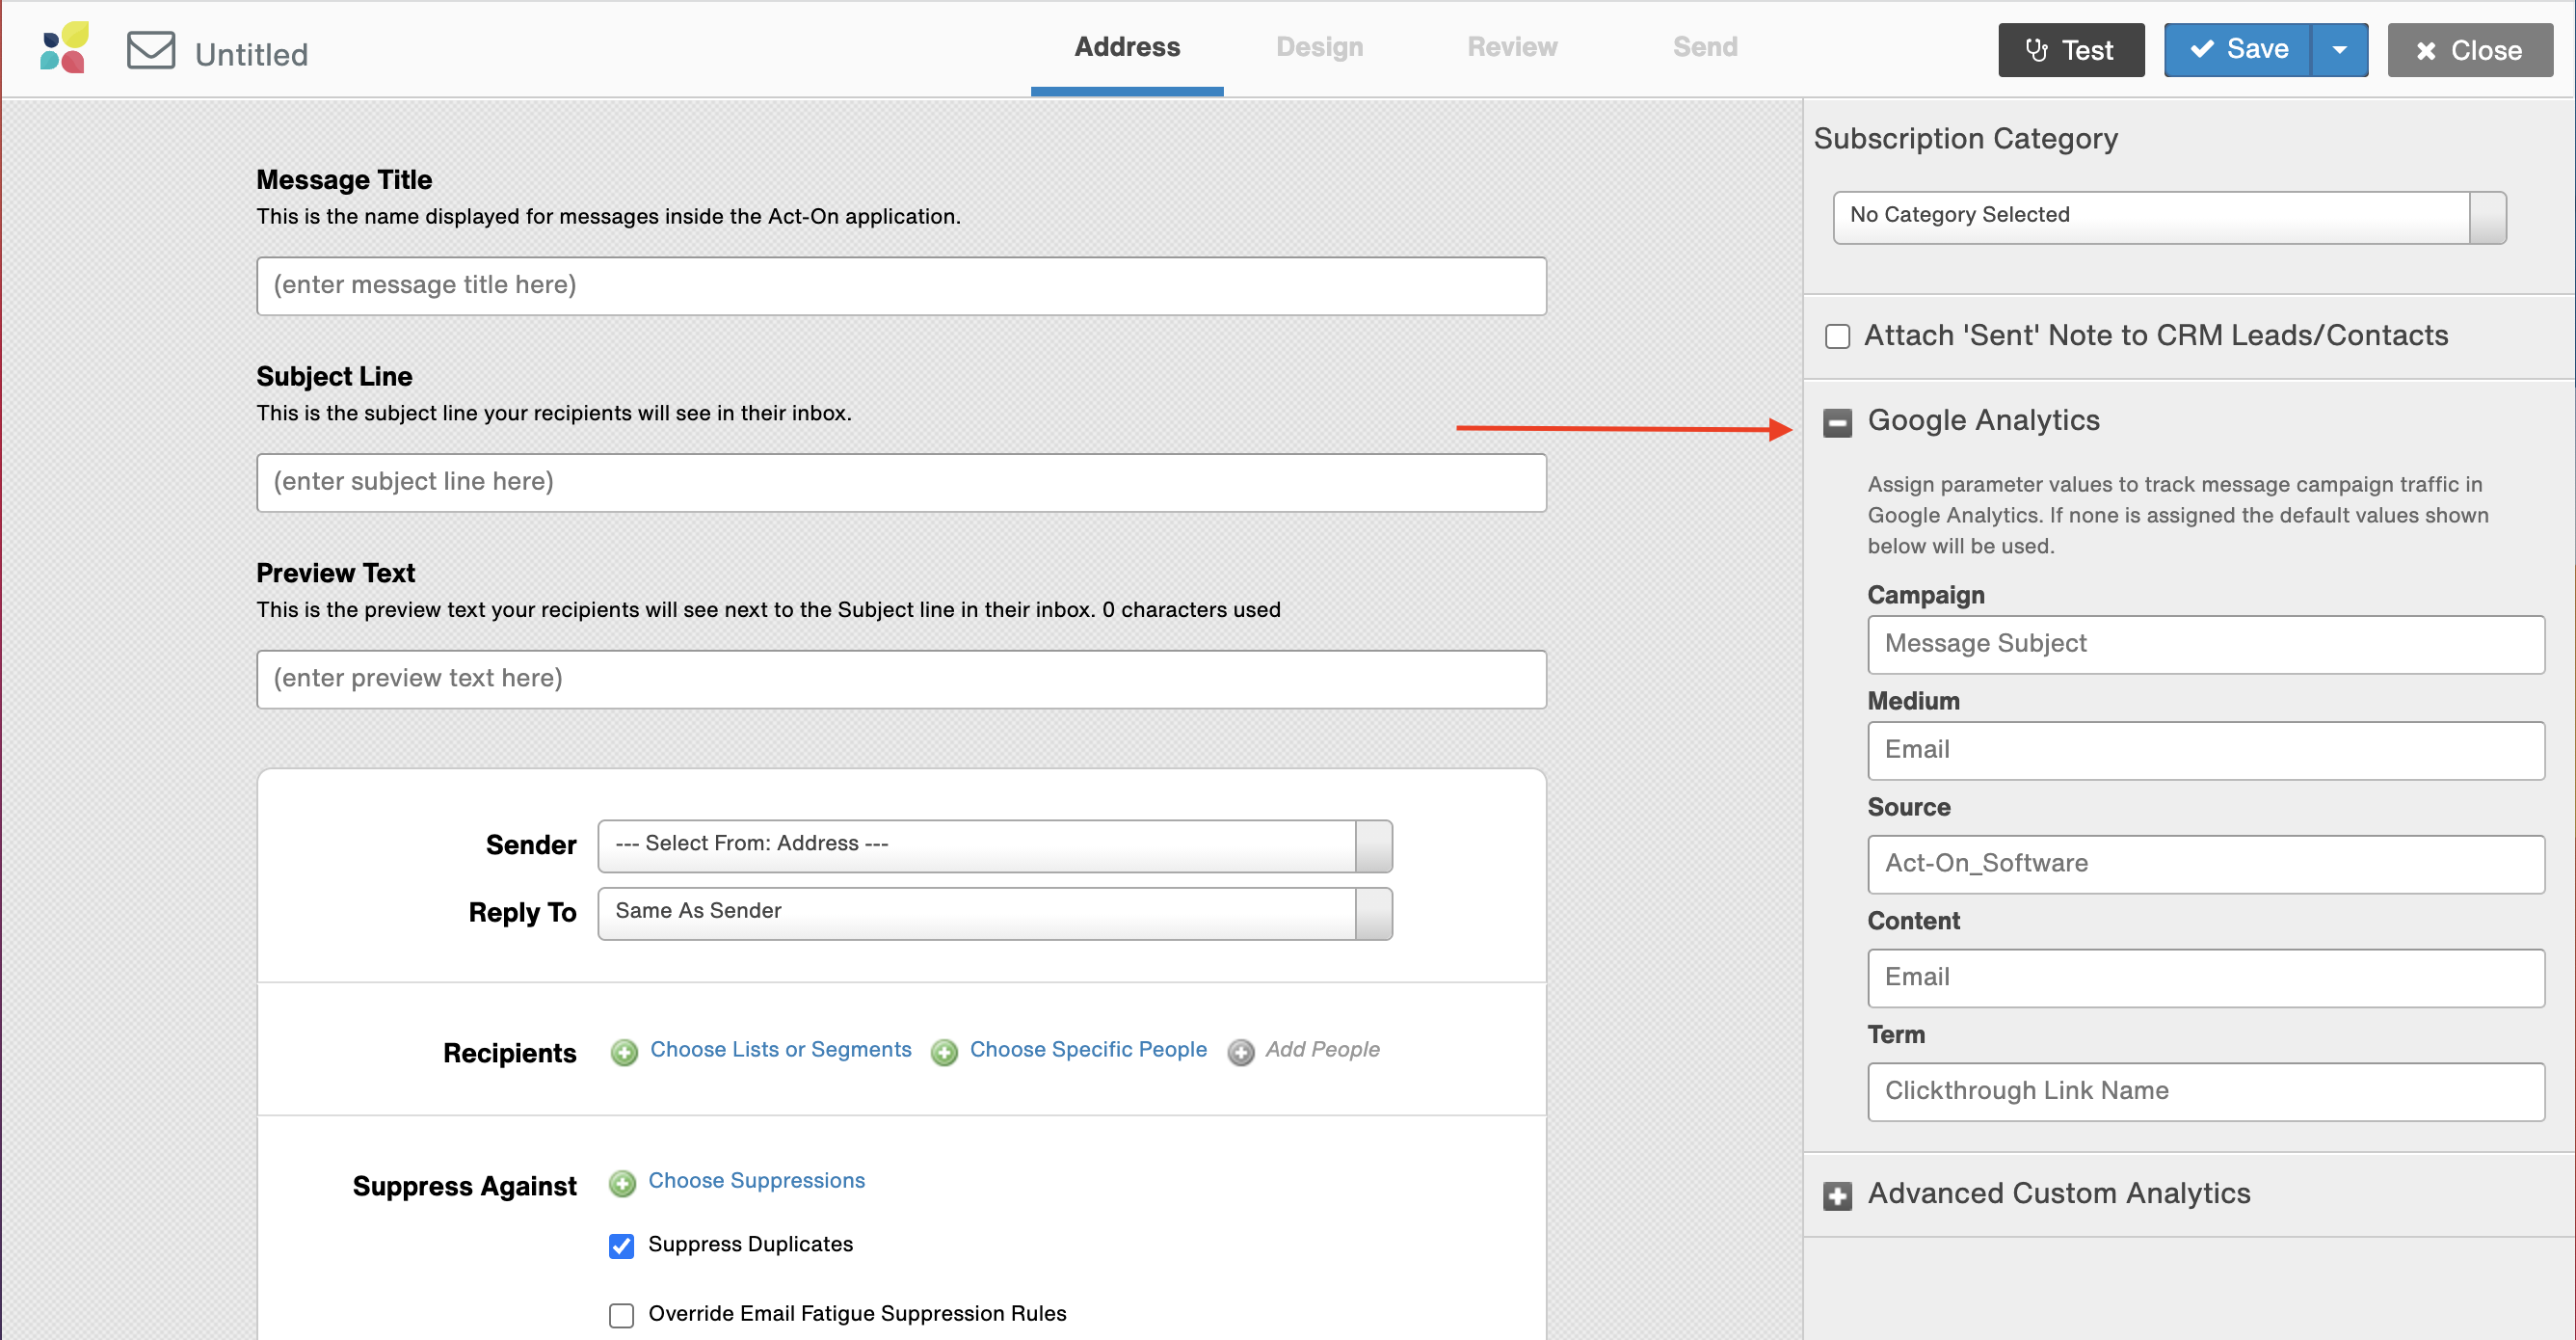Click the green plus for Choose Suppressions
Viewport: 2576px width, 1340px height.
point(622,1183)
